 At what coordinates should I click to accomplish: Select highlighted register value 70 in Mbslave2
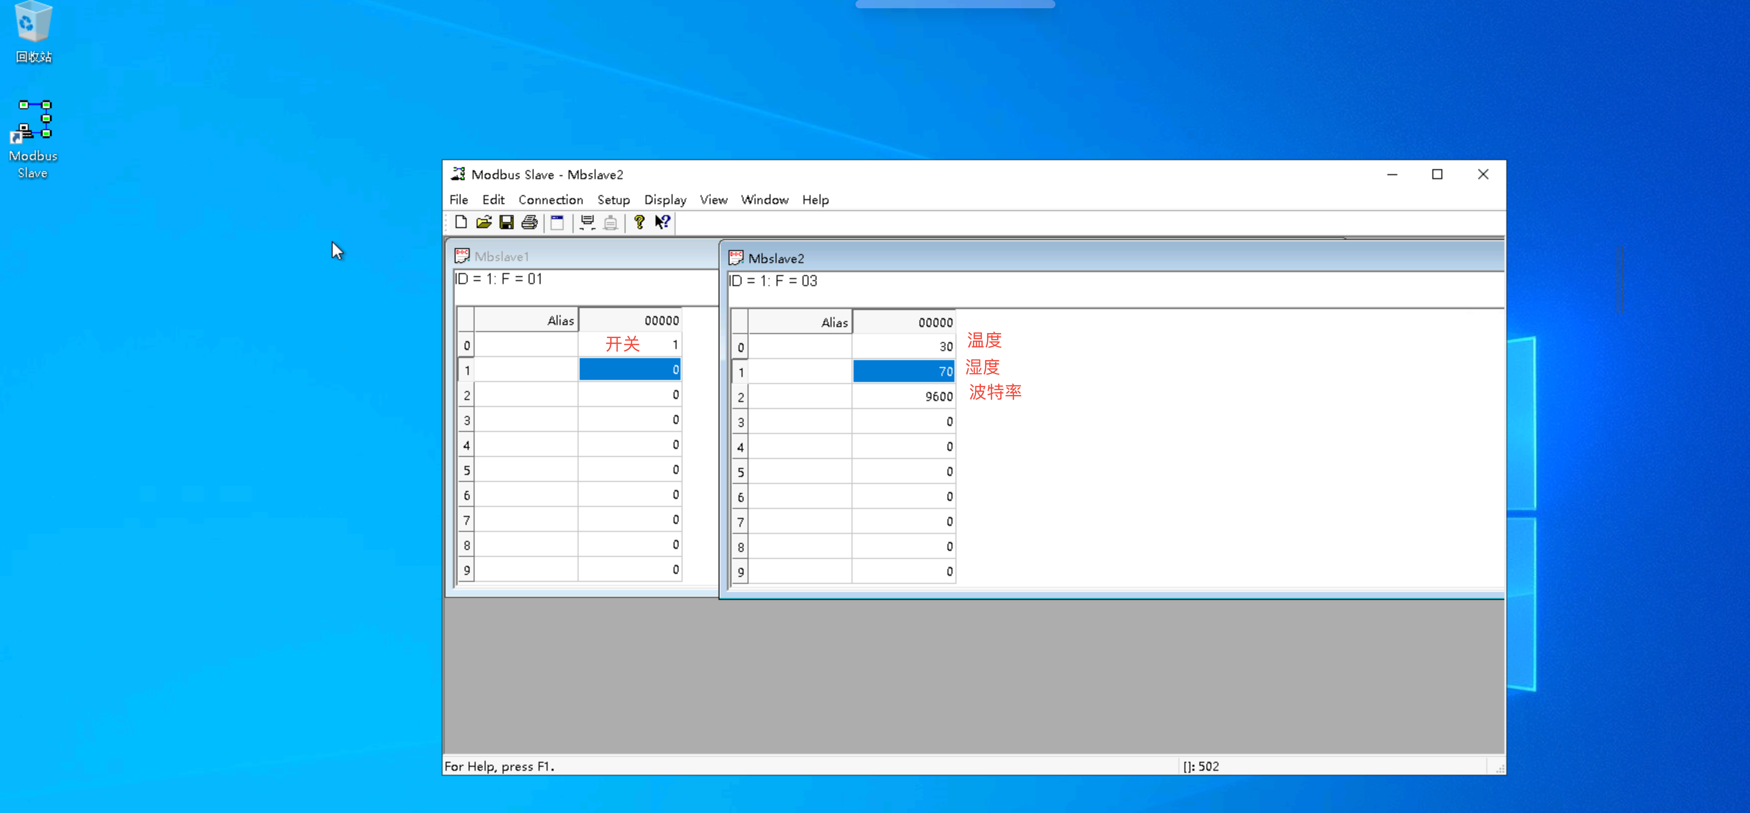(x=904, y=372)
